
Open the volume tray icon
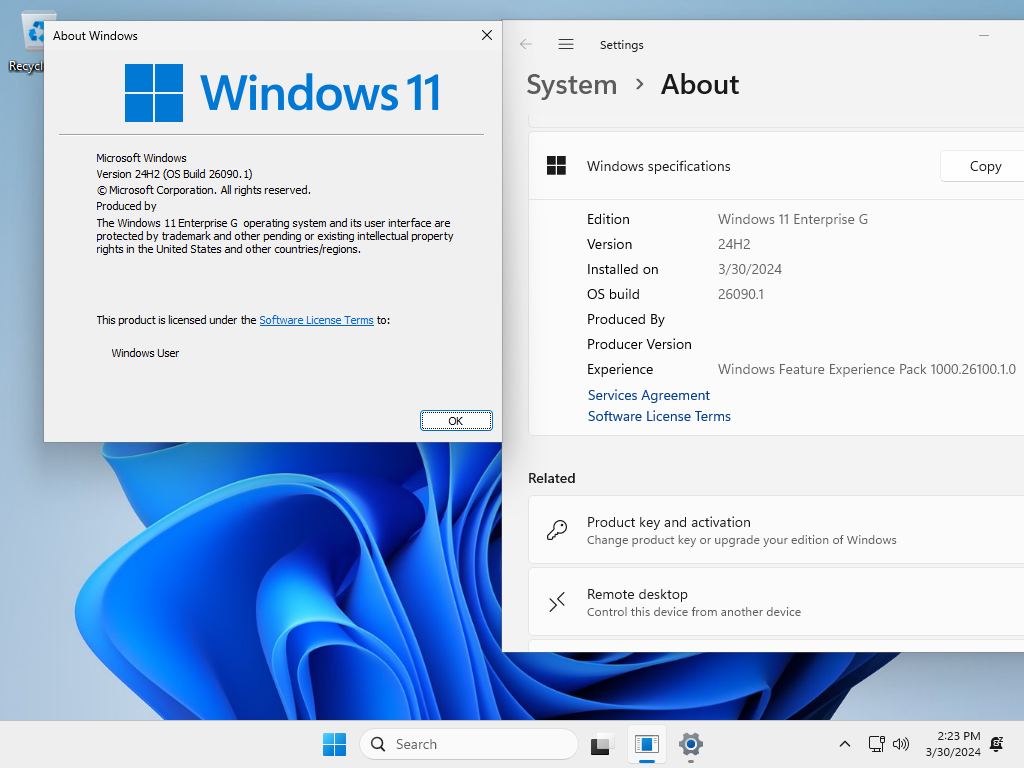click(901, 744)
